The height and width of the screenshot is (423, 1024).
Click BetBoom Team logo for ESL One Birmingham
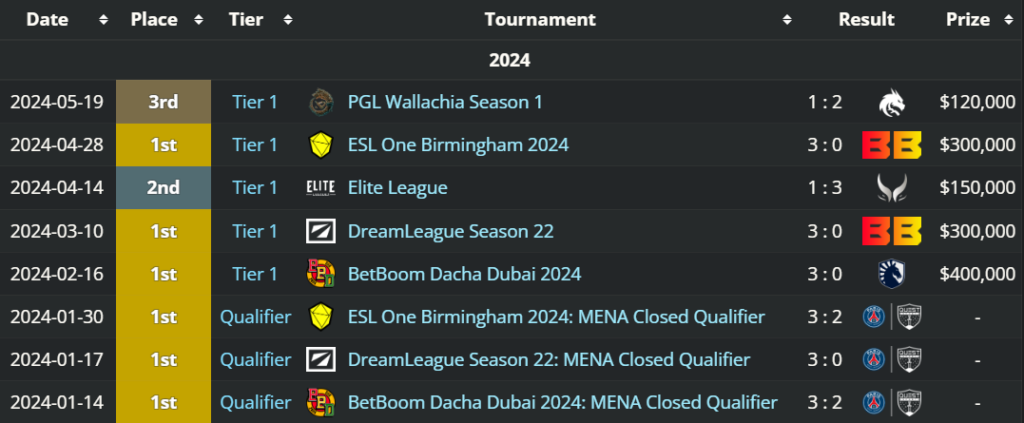pyautogui.click(x=891, y=145)
